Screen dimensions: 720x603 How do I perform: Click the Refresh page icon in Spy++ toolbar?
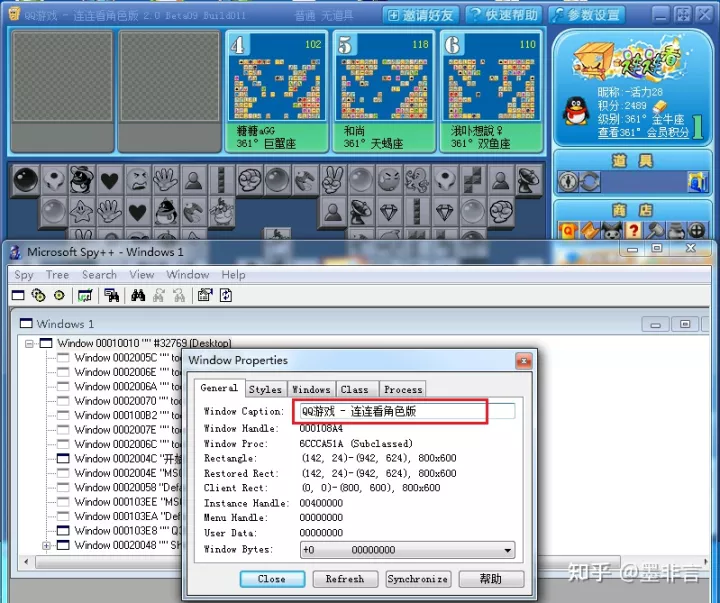click(225, 295)
